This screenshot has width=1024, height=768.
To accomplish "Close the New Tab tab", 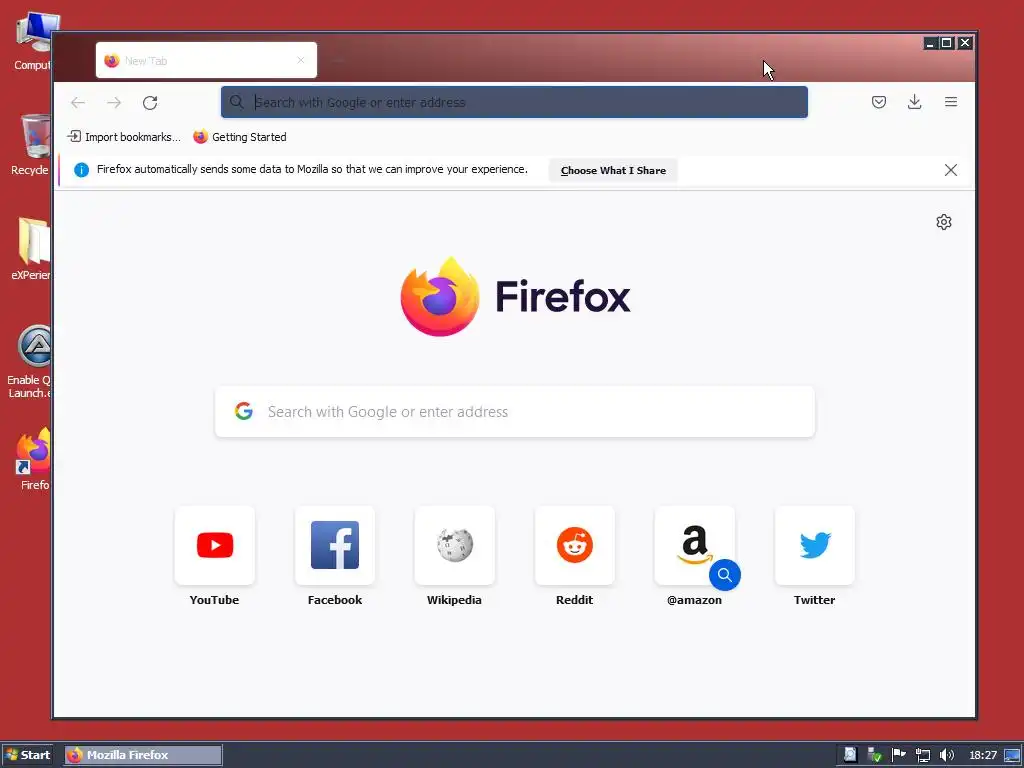I will [x=300, y=60].
